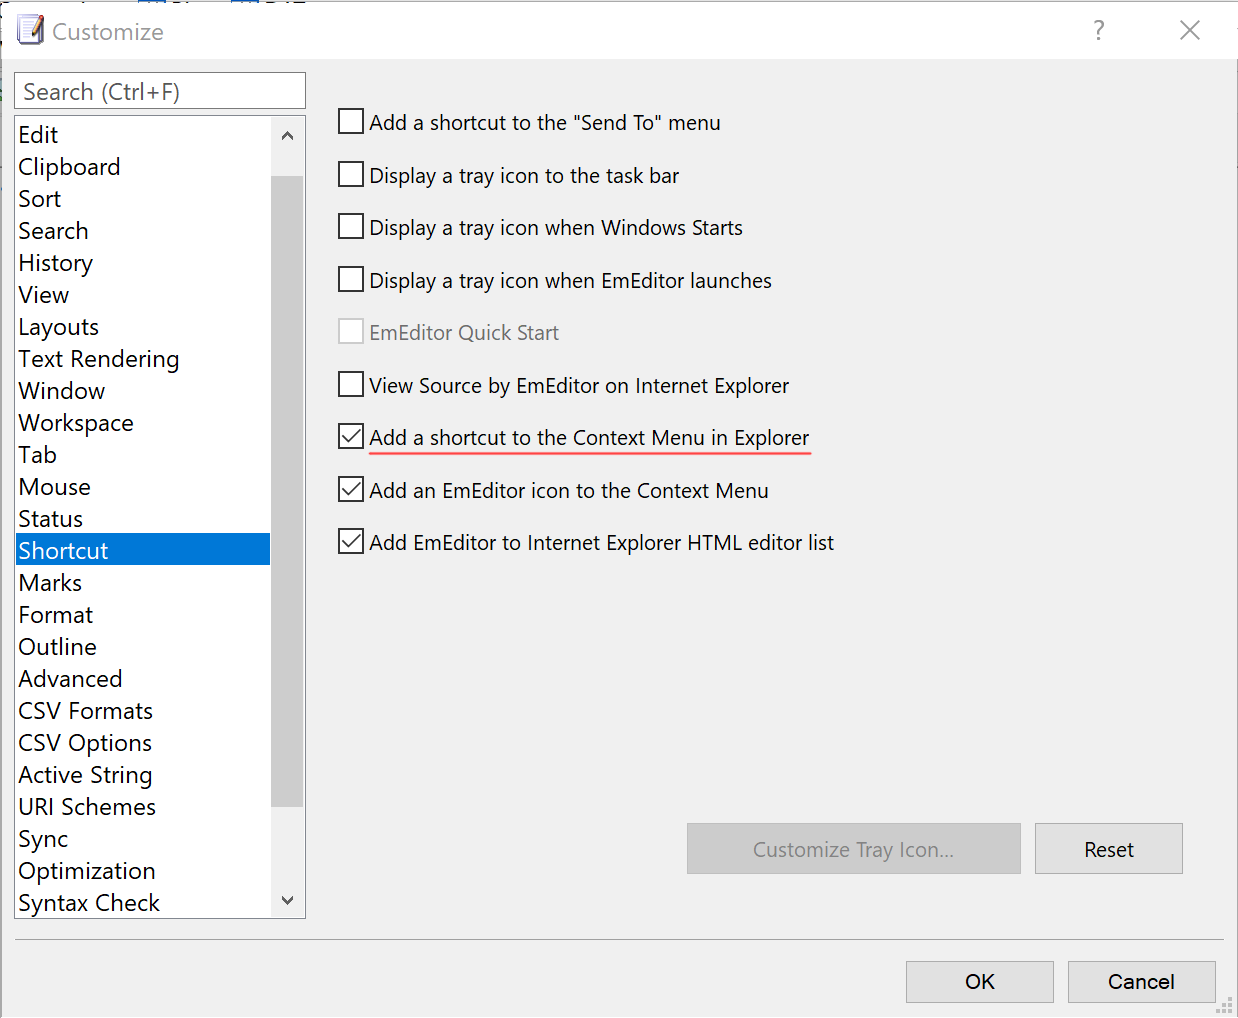The height and width of the screenshot is (1018, 1238).
Task: Select the Active String category
Action: [143, 775]
